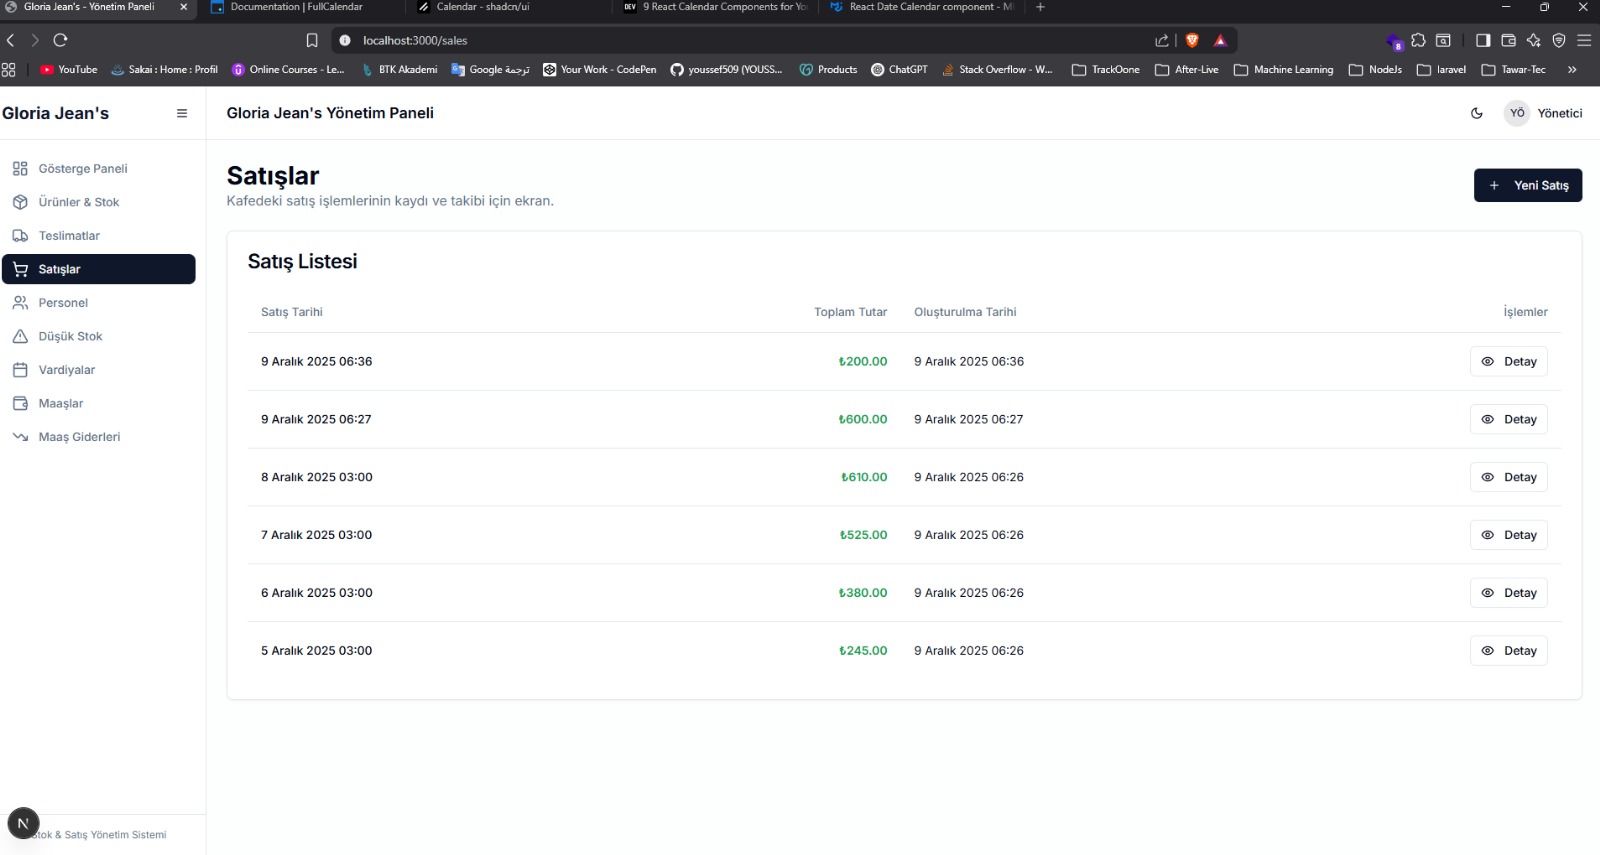The width and height of the screenshot is (1600, 855).
Task: Click Gloria Jean's sidebar logo text
Action: tap(56, 113)
